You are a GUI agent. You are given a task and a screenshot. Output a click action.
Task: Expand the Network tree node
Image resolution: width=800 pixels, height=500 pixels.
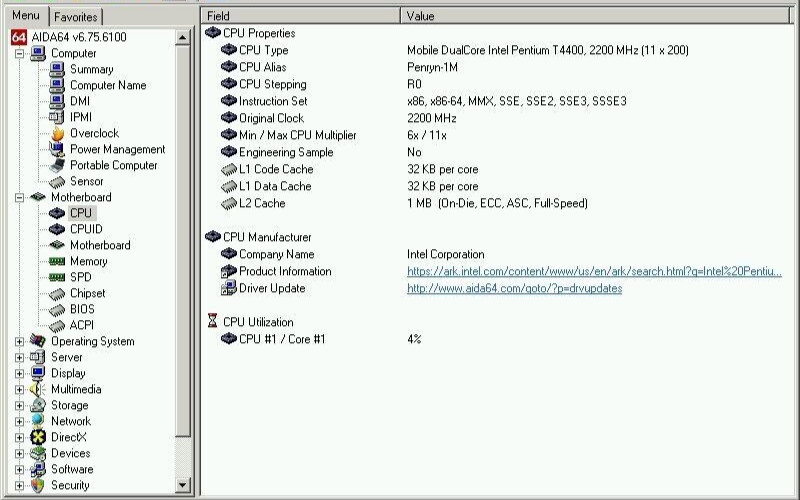click(19, 421)
